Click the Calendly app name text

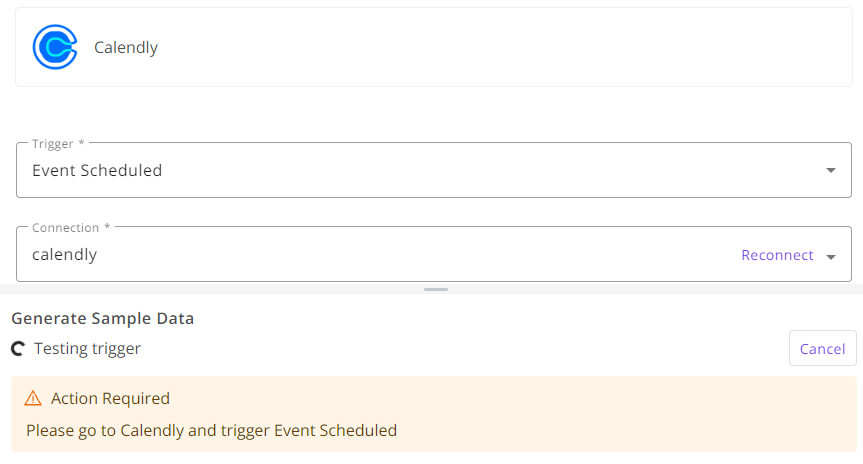[126, 47]
